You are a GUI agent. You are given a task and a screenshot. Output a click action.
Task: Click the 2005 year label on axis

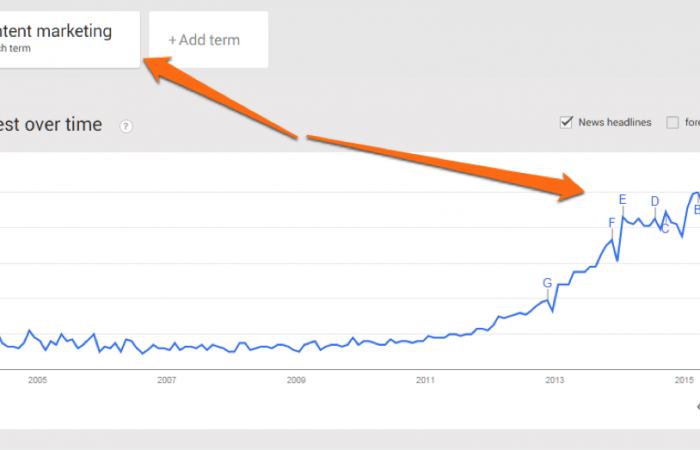pyautogui.click(x=38, y=380)
